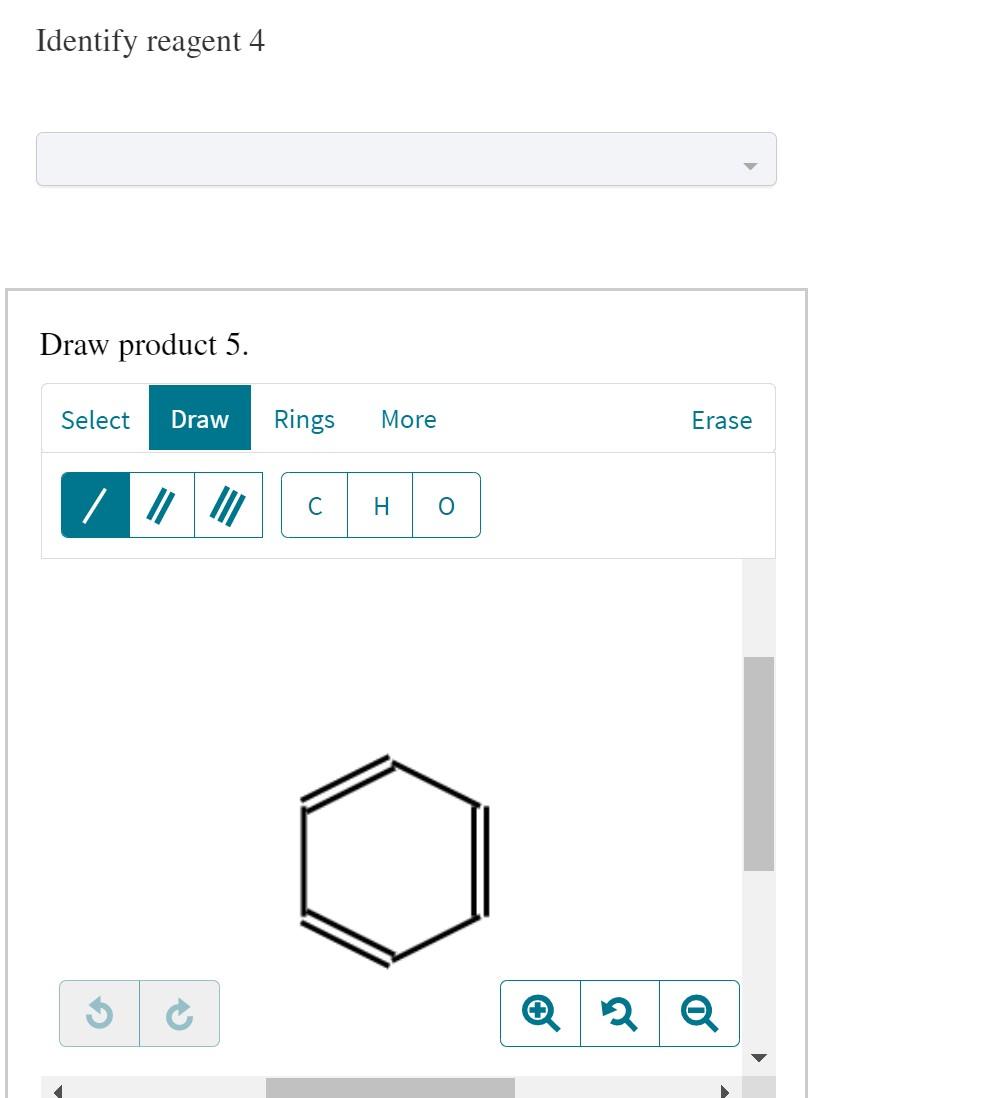Click the reset zoom icon
The height and width of the screenshot is (1098, 1004).
tap(619, 1013)
